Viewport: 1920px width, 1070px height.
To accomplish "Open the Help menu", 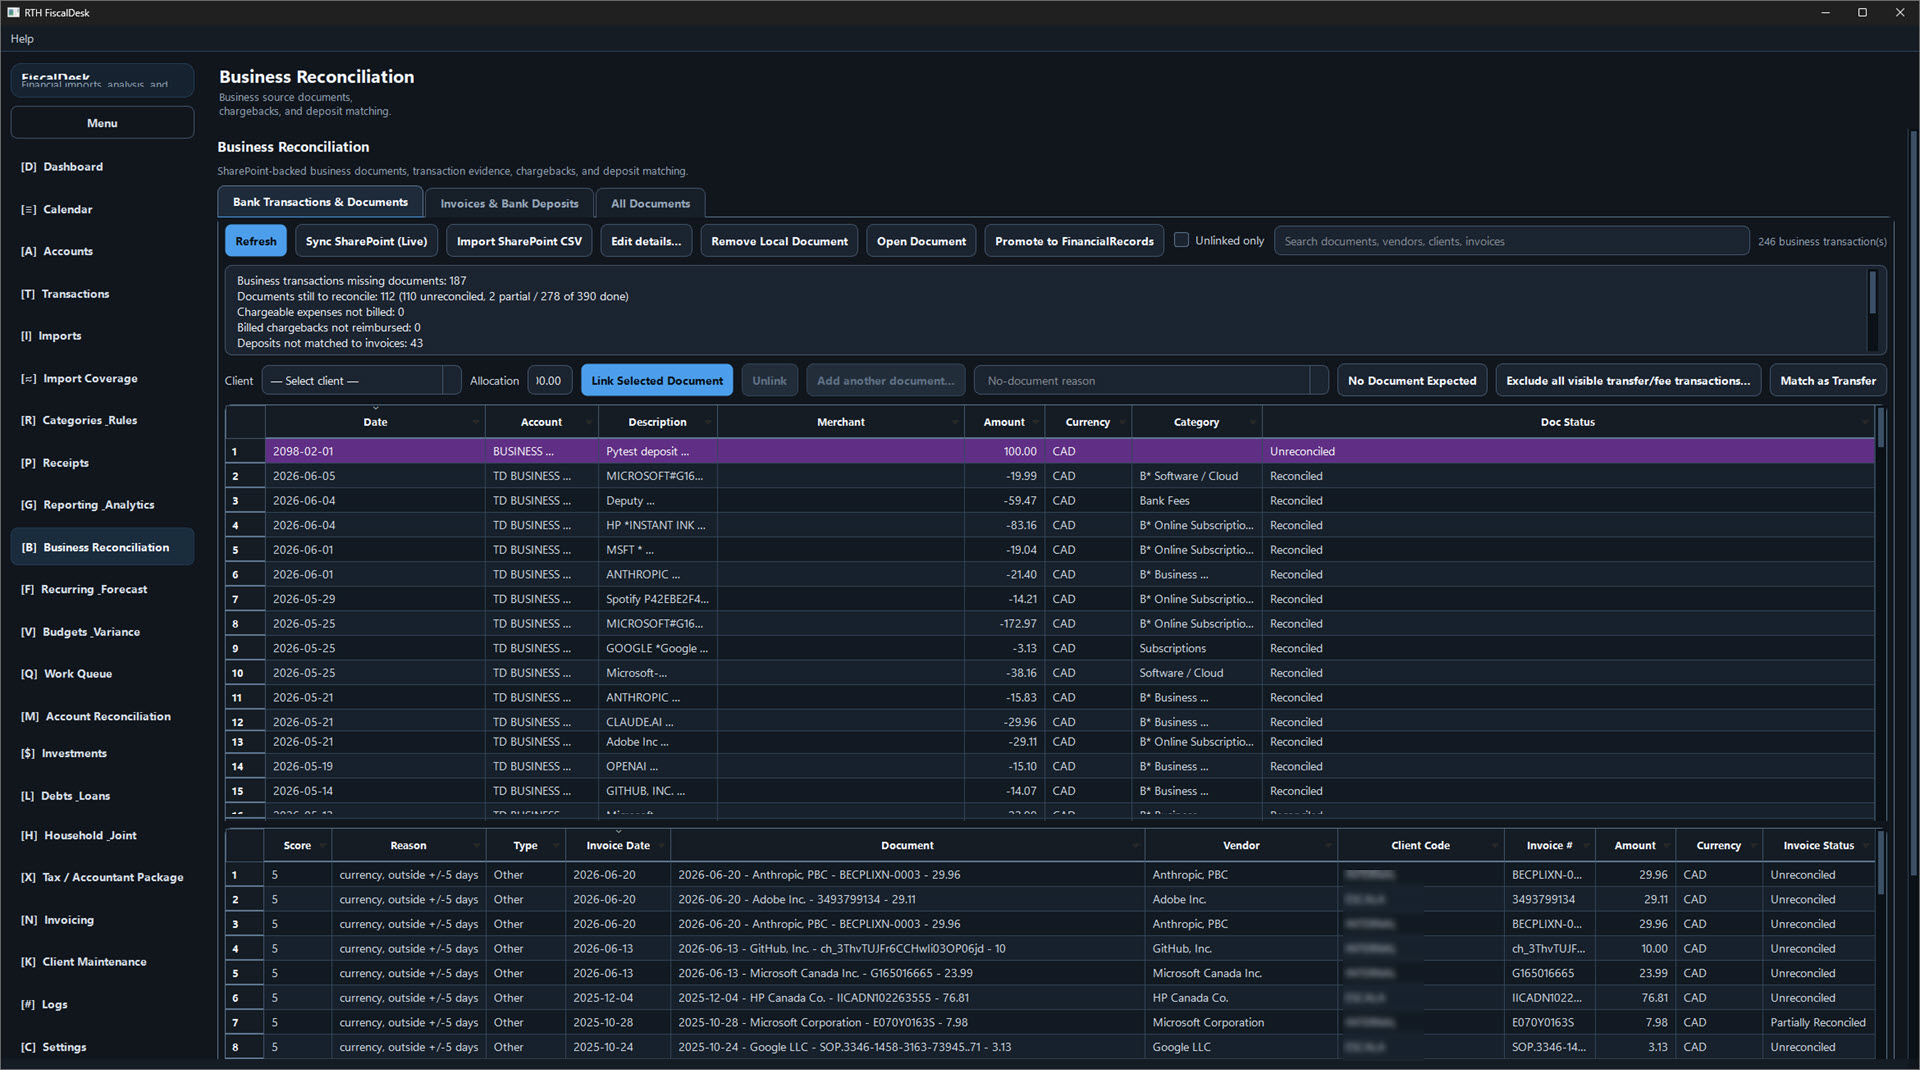I will pos(22,39).
